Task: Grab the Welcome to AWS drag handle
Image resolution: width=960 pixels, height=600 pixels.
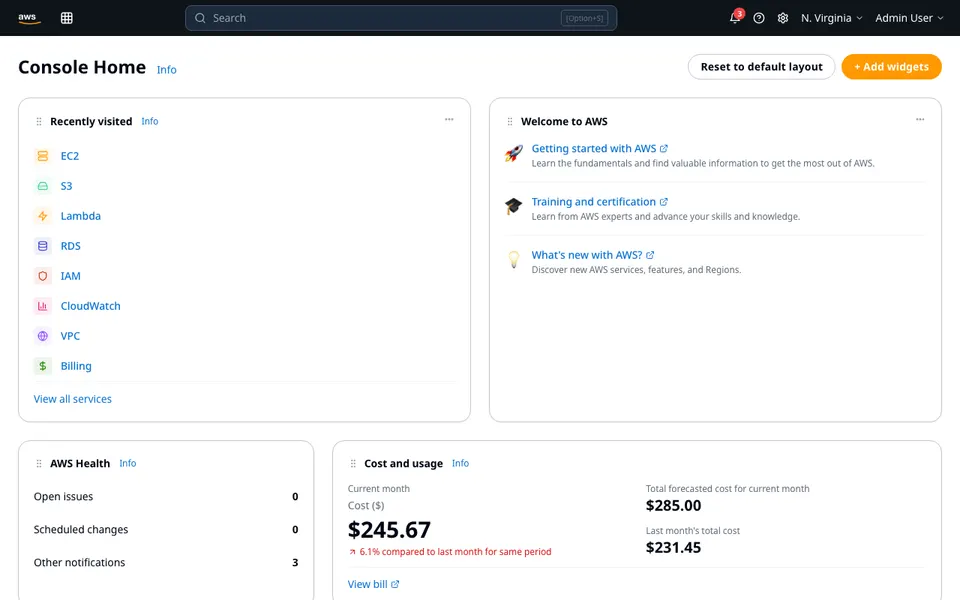Action: (x=510, y=122)
